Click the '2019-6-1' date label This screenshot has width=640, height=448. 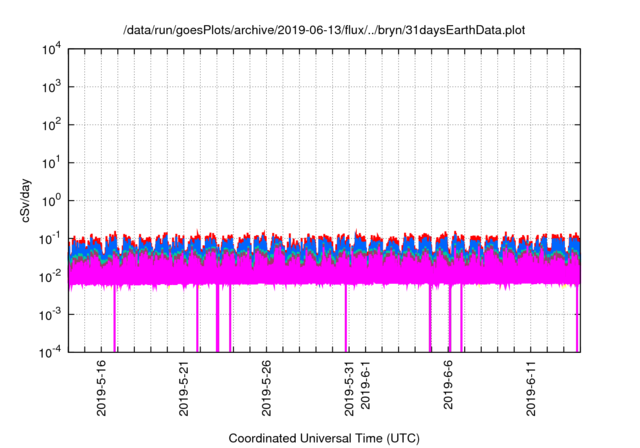(365, 385)
